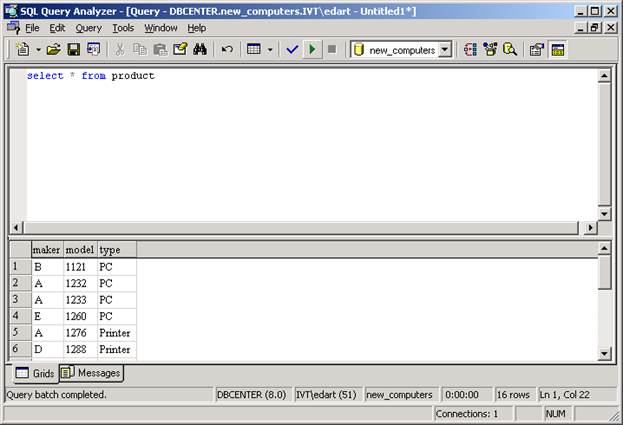
Task: Click 'Connections: 1' in status bar
Action: (467, 414)
